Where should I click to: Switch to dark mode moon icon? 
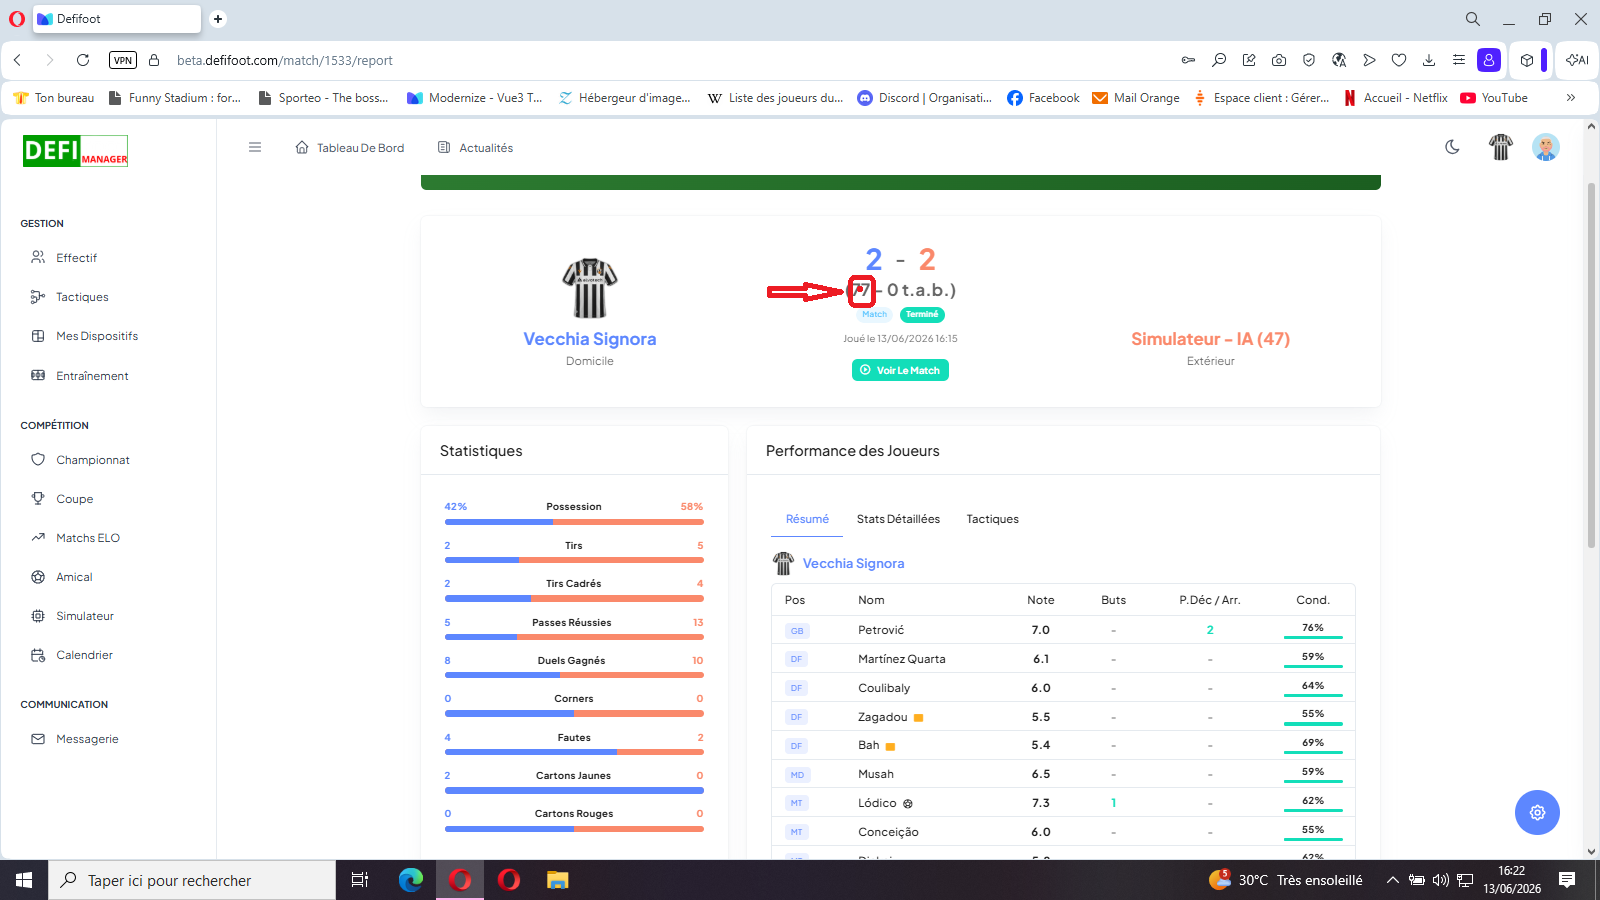(x=1452, y=147)
